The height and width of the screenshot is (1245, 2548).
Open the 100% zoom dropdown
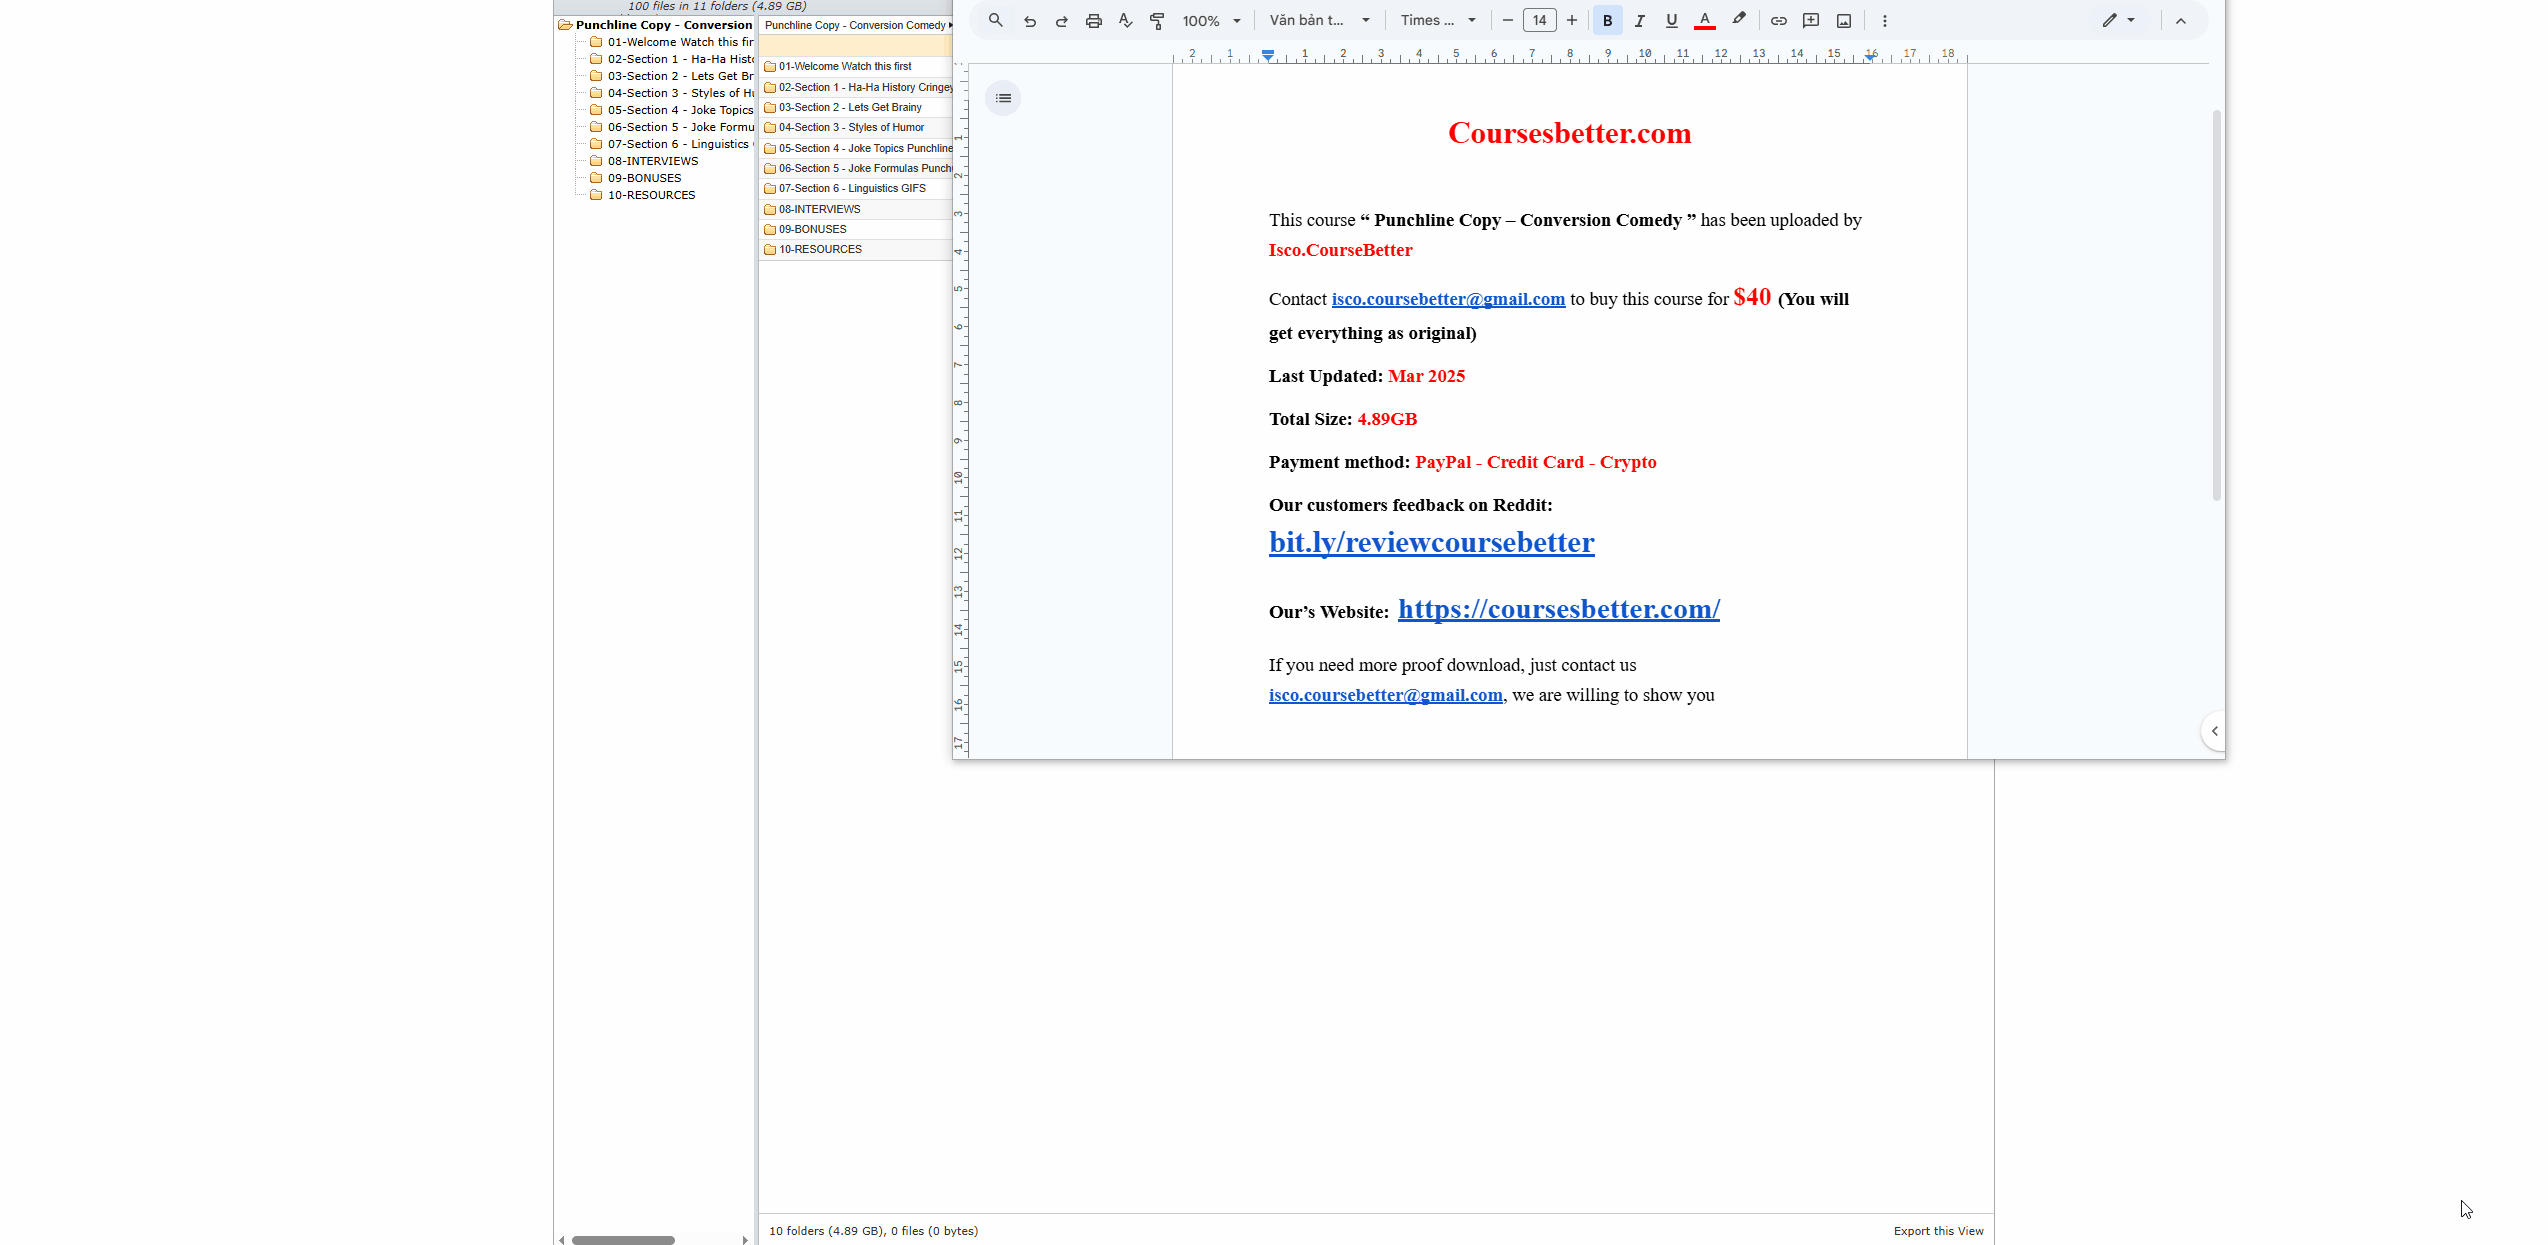tap(1211, 21)
